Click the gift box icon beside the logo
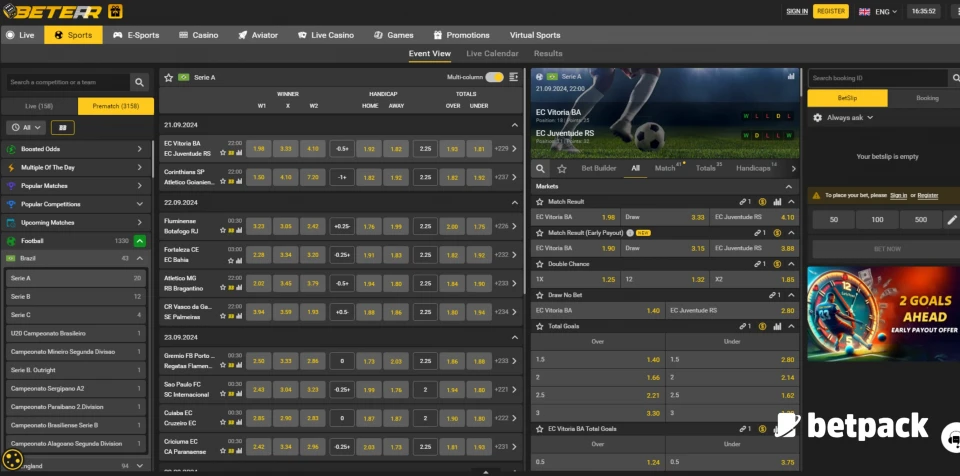Image resolution: width=960 pixels, height=476 pixels. pyautogui.click(x=115, y=12)
